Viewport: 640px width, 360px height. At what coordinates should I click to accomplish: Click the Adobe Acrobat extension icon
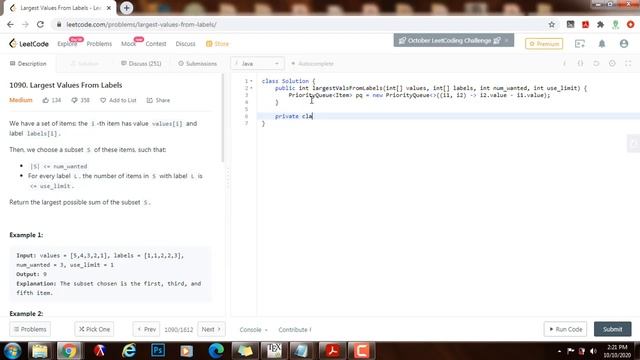[585, 24]
